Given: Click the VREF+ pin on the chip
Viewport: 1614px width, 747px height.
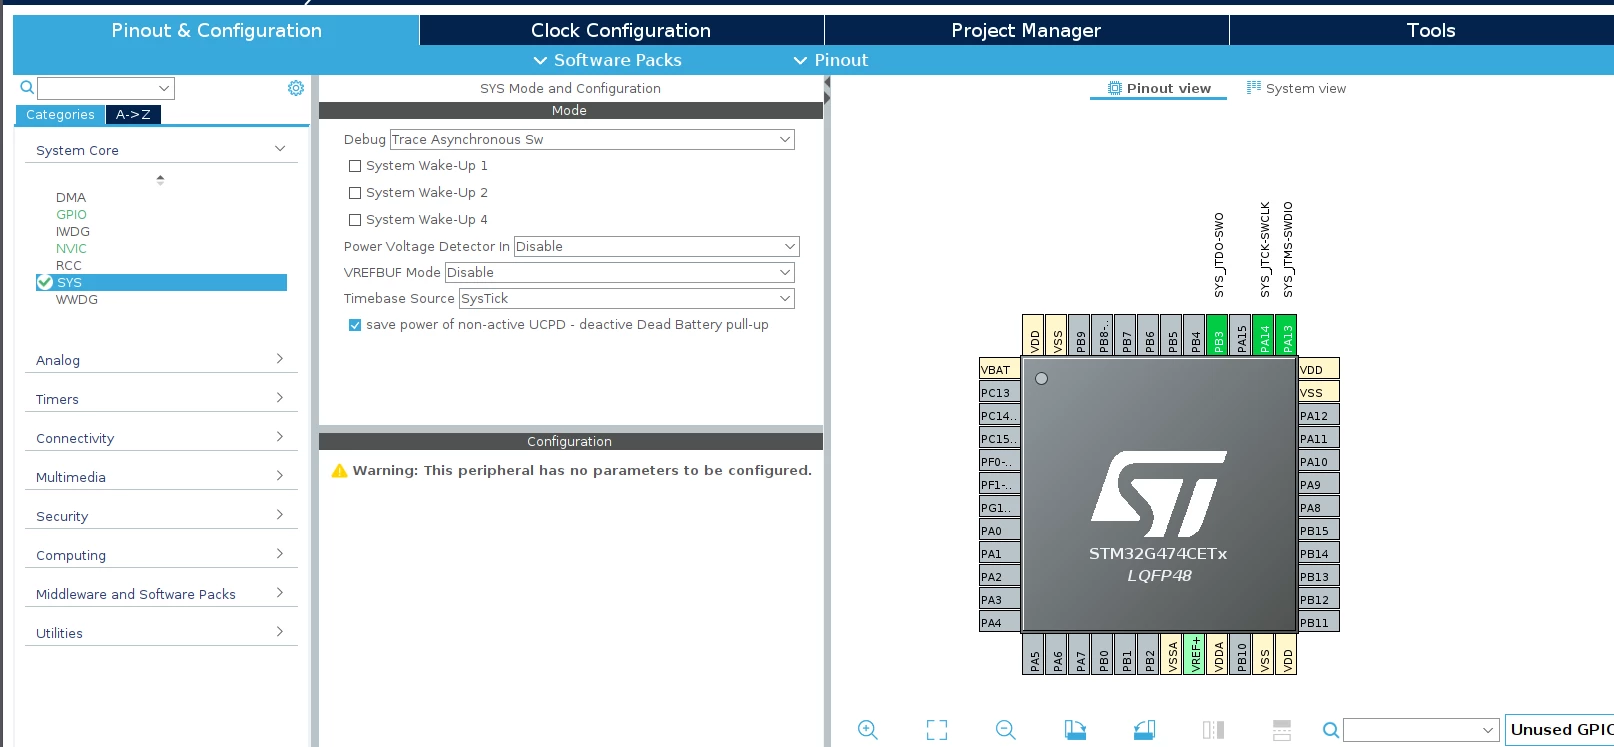Looking at the screenshot, I should 1195,654.
